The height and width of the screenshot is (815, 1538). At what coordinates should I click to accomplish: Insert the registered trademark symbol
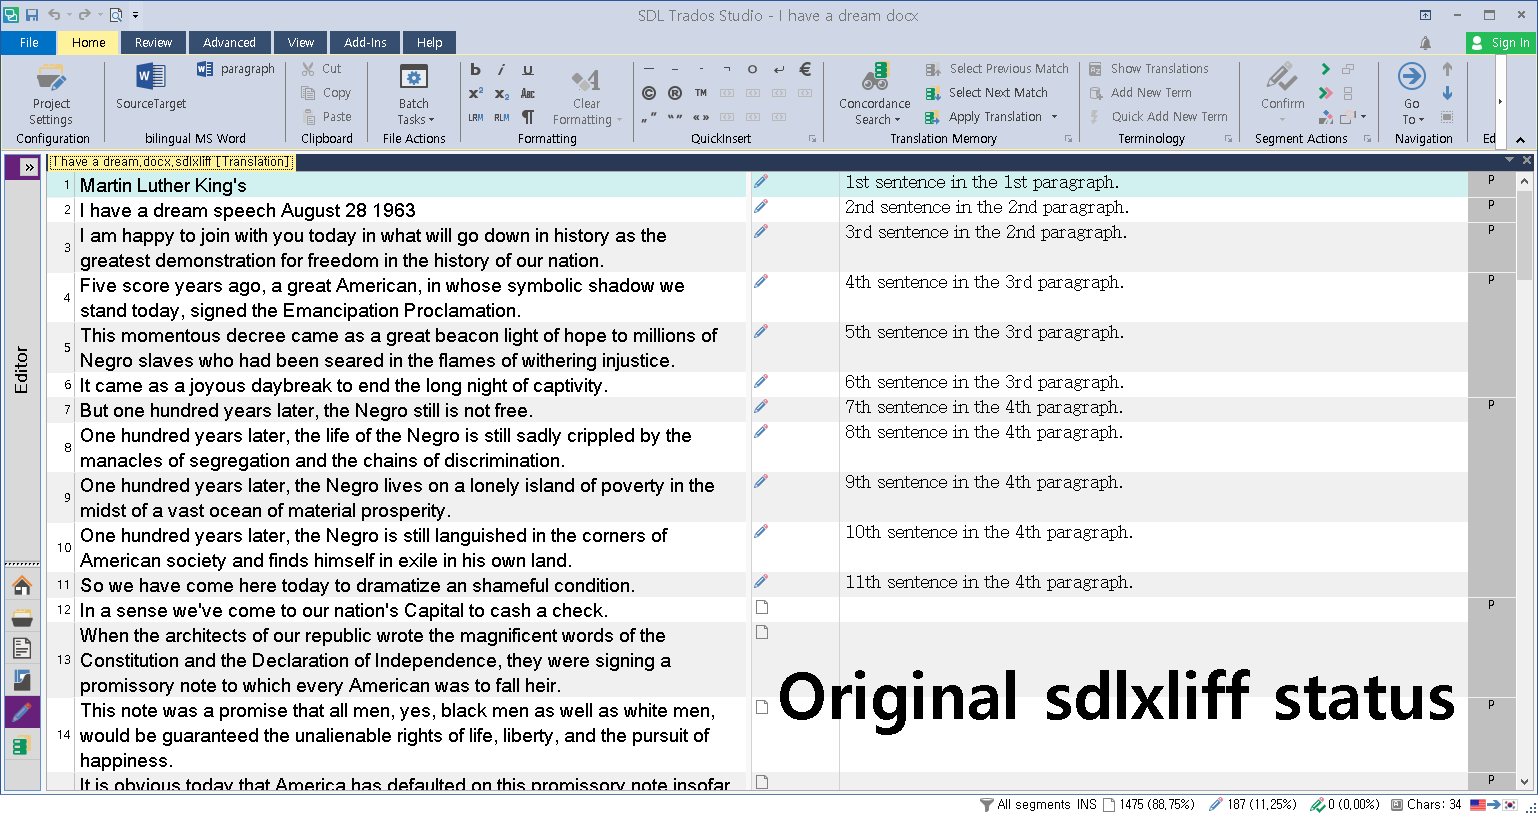(675, 93)
